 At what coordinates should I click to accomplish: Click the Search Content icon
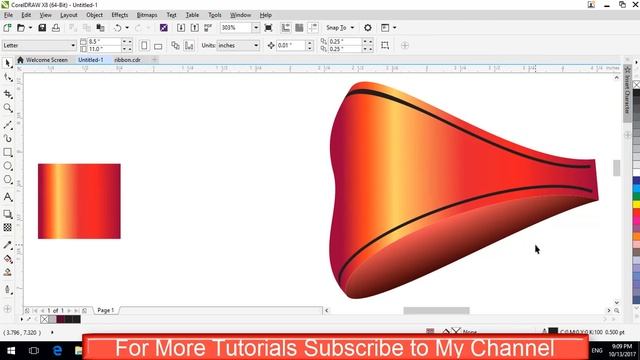(x=164, y=28)
